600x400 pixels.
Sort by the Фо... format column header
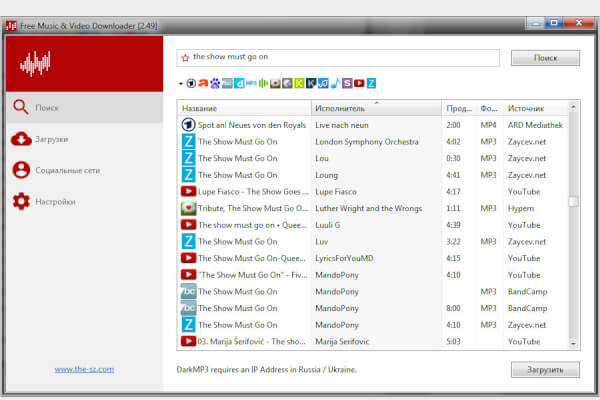[489, 108]
